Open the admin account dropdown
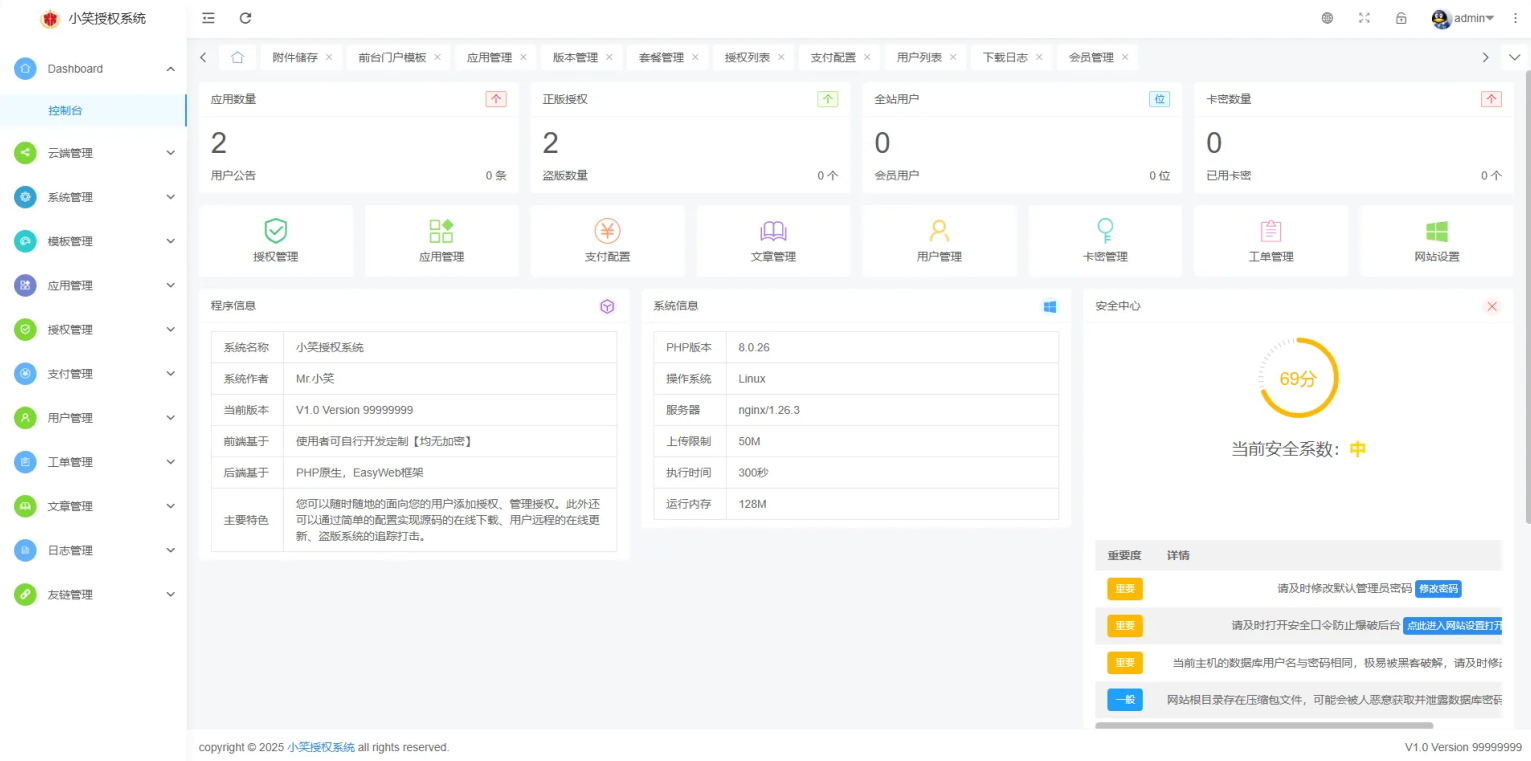 pos(1464,17)
